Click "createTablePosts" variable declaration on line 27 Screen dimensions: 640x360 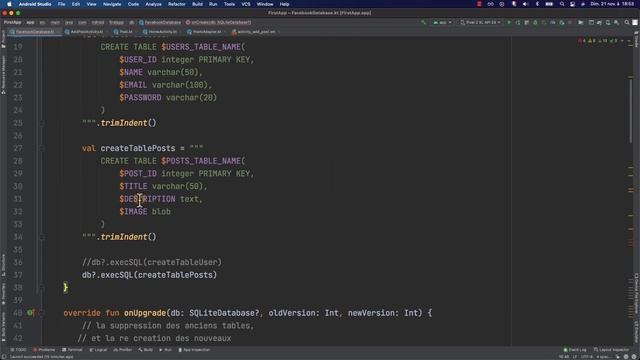click(138, 148)
